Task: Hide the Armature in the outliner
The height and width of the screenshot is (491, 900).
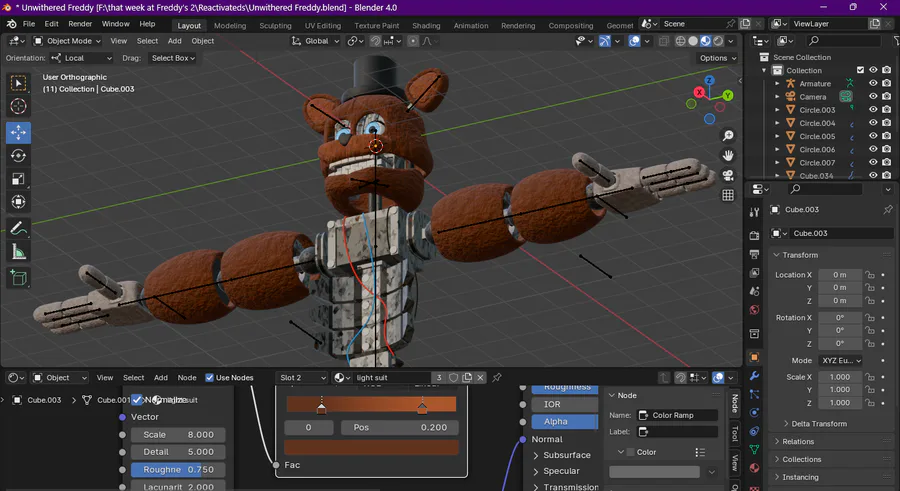Action: pos(873,83)
